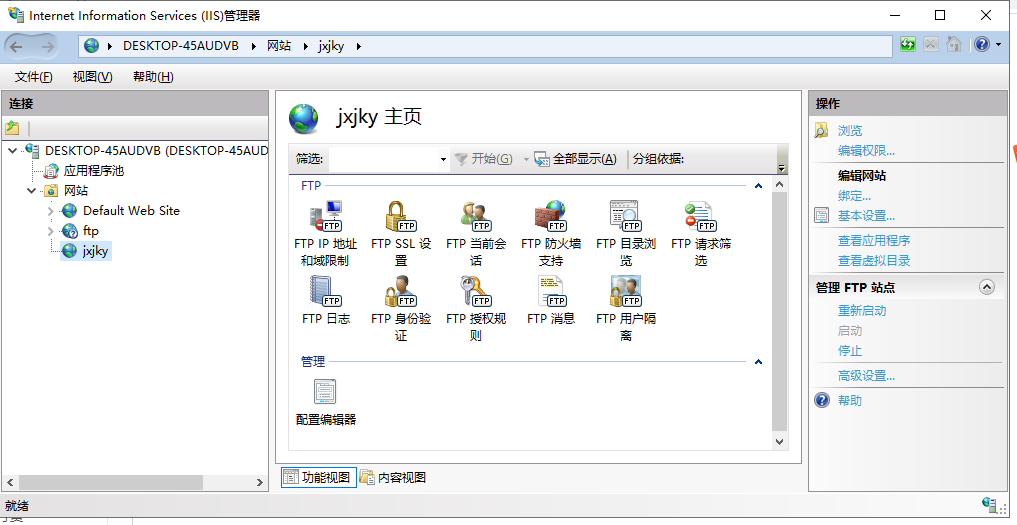Open the 文件(F) menu

[34, 77]
